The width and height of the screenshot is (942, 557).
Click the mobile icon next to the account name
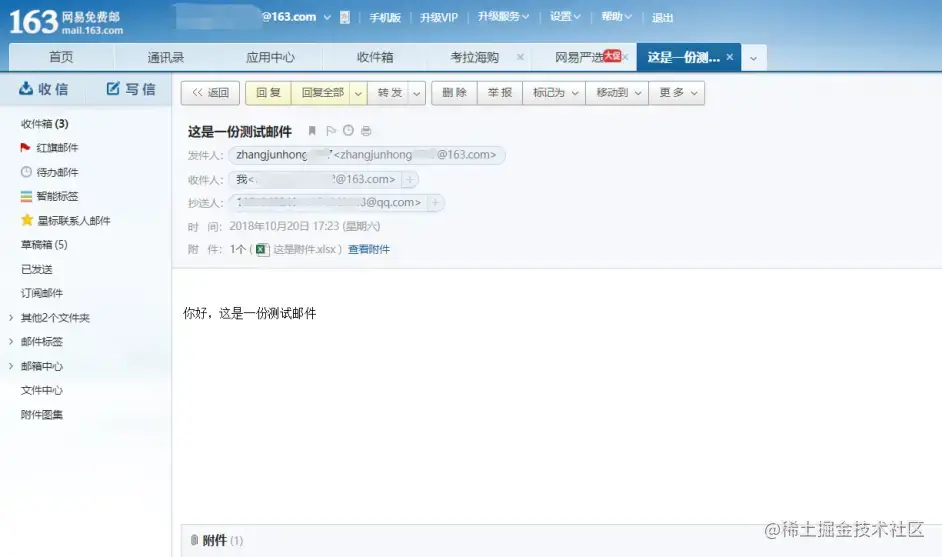[345, 17]
